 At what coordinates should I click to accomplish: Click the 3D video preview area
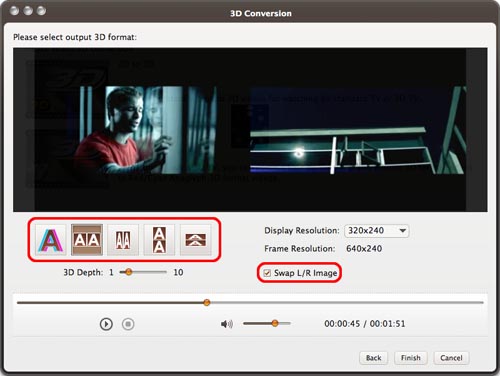coord(250,130)
